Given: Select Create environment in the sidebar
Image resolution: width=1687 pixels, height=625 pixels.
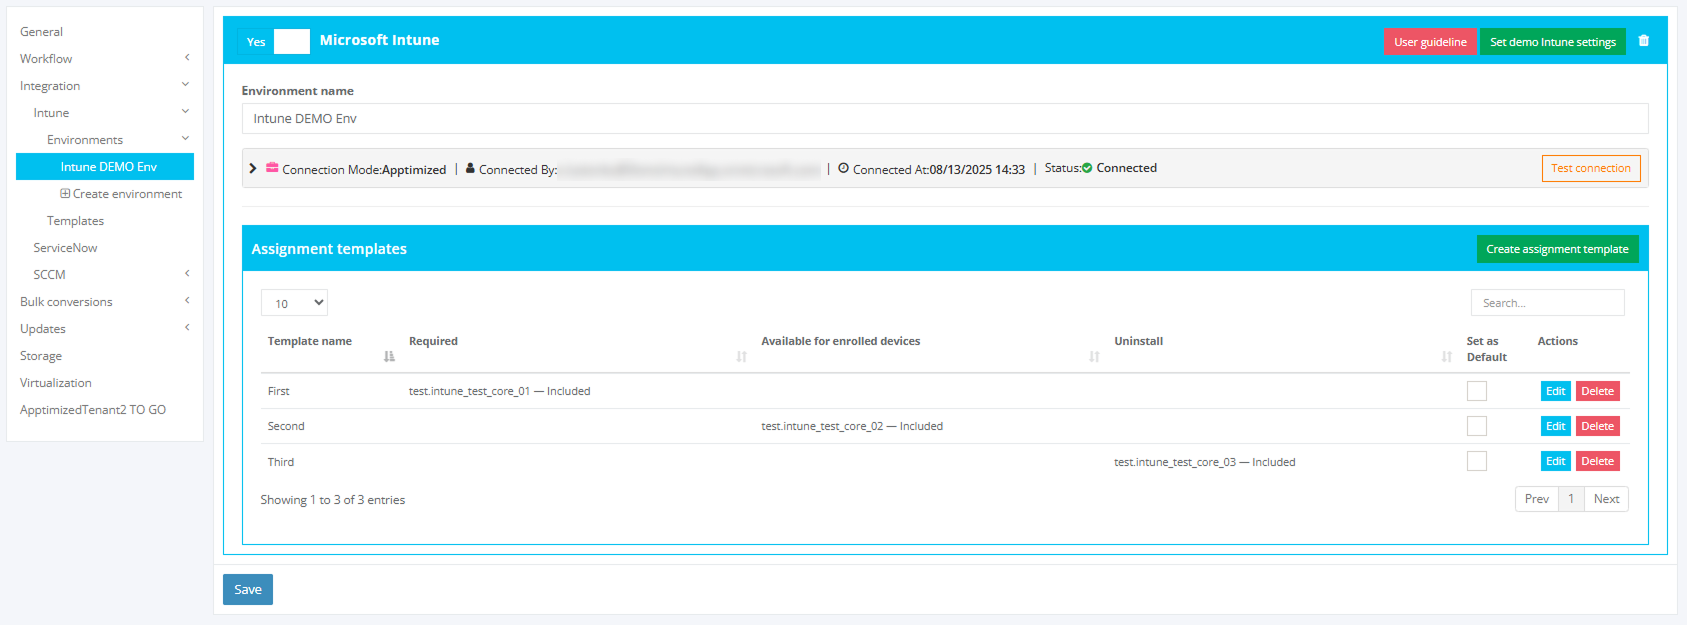Looking at the screenshot, I should pos(127,194).
